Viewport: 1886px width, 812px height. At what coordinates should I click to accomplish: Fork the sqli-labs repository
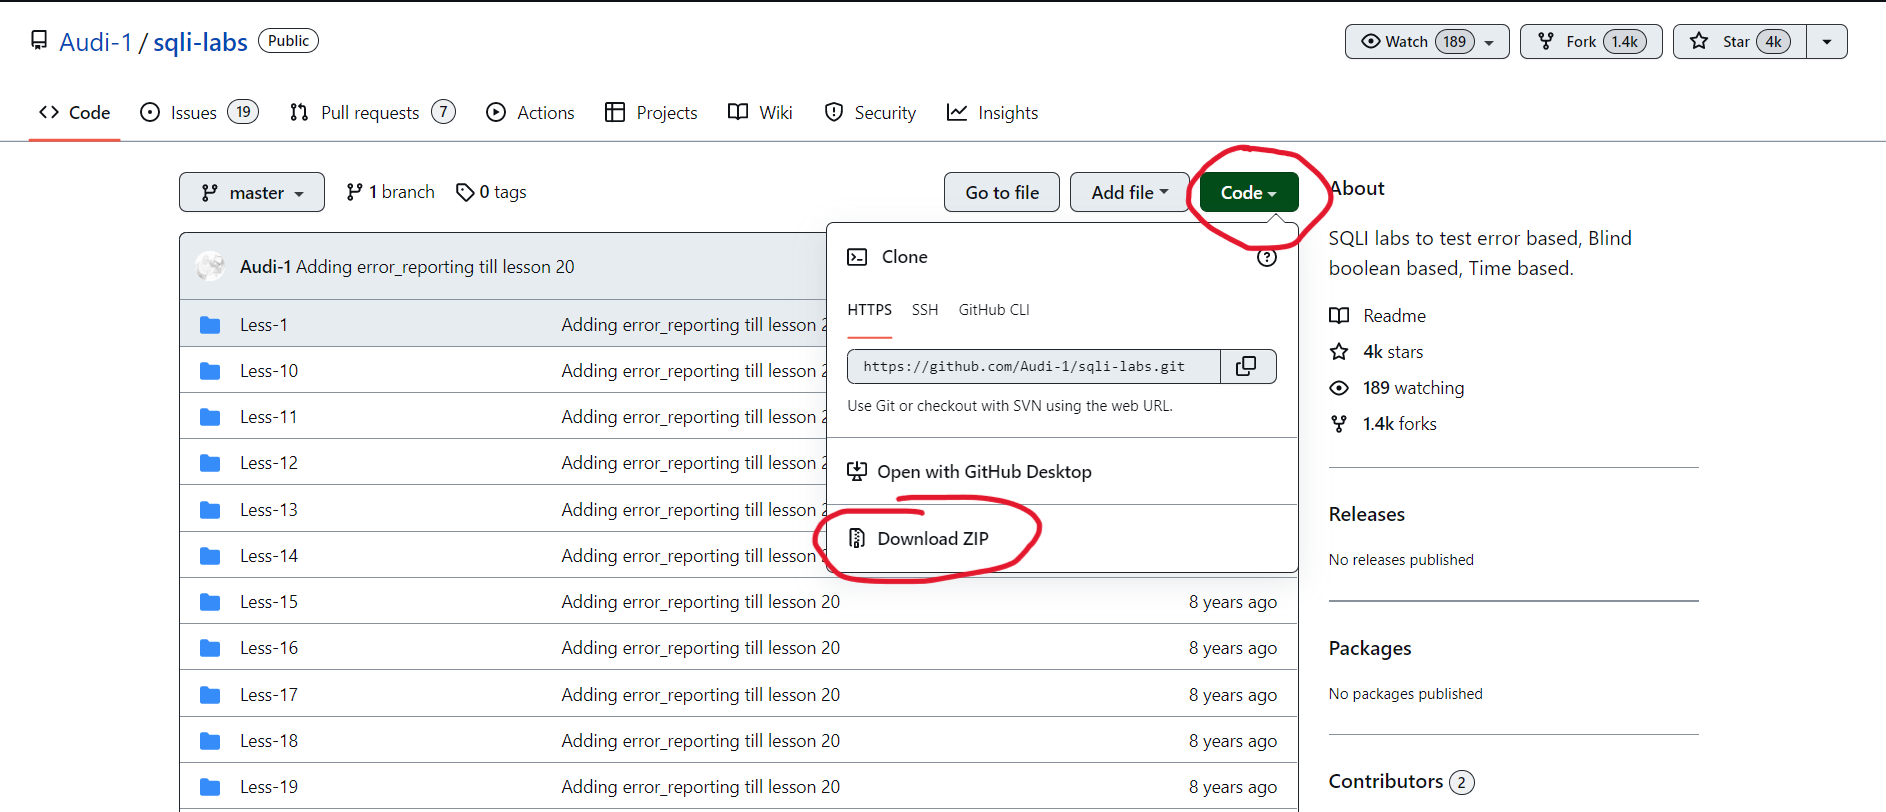[1591, 42]
